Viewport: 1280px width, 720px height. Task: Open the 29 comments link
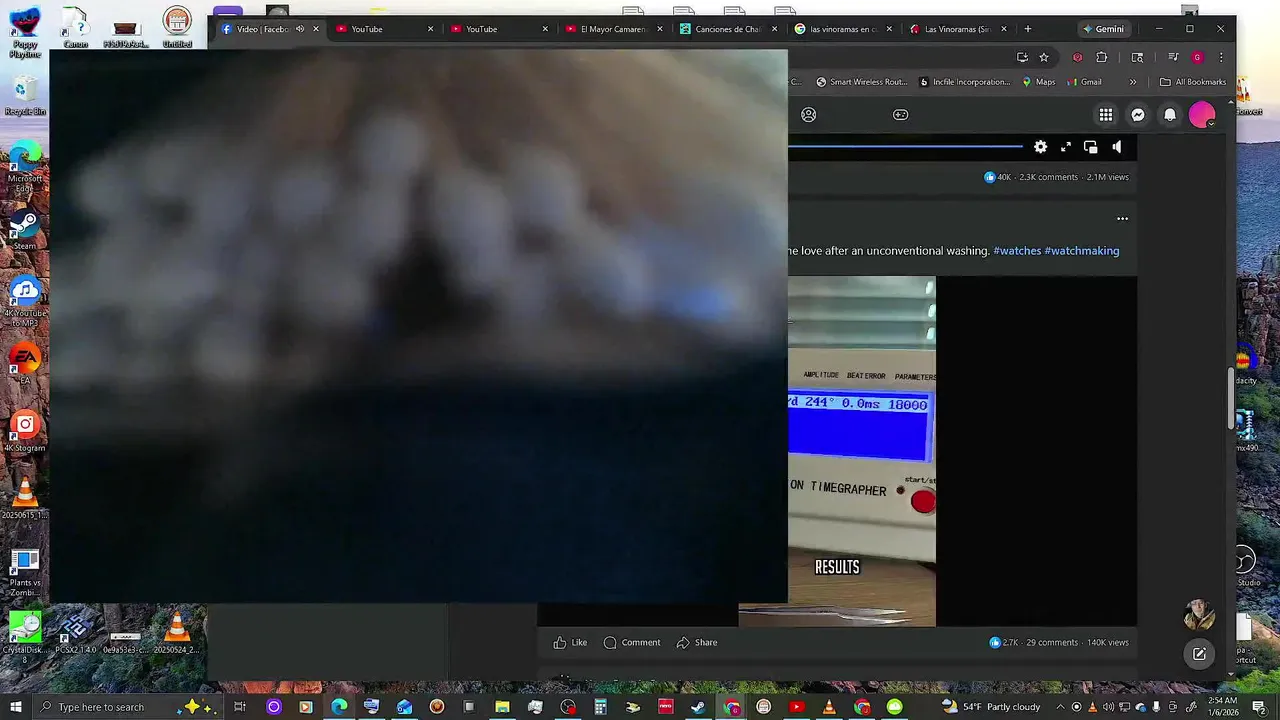pos(1052,643)
